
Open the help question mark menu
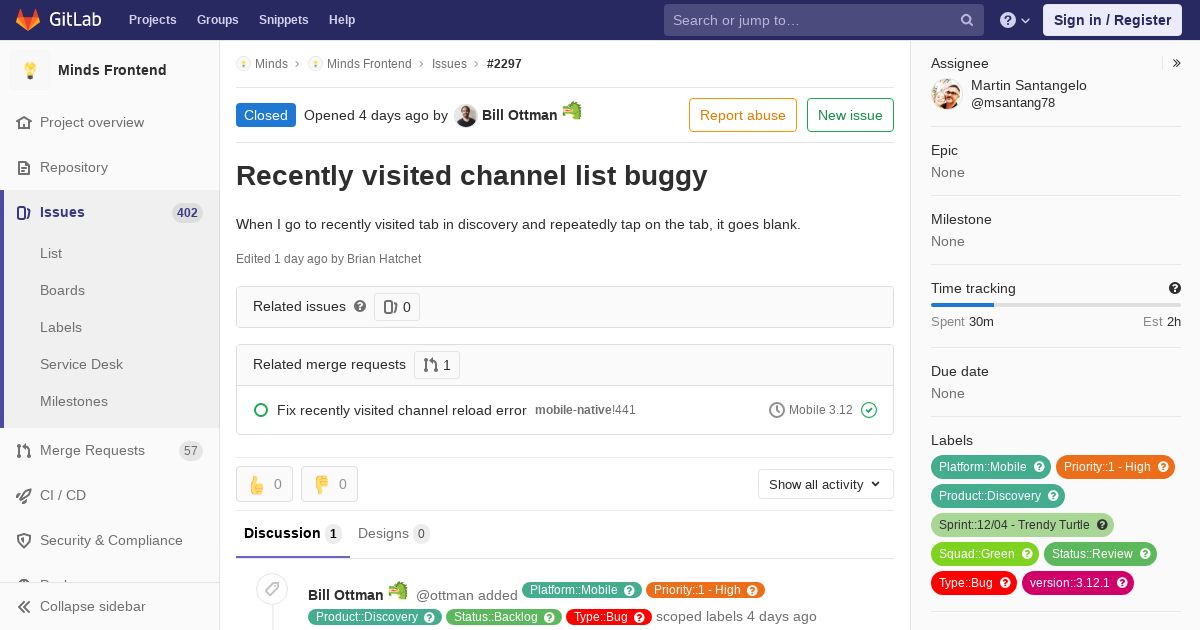point(1015,20)
